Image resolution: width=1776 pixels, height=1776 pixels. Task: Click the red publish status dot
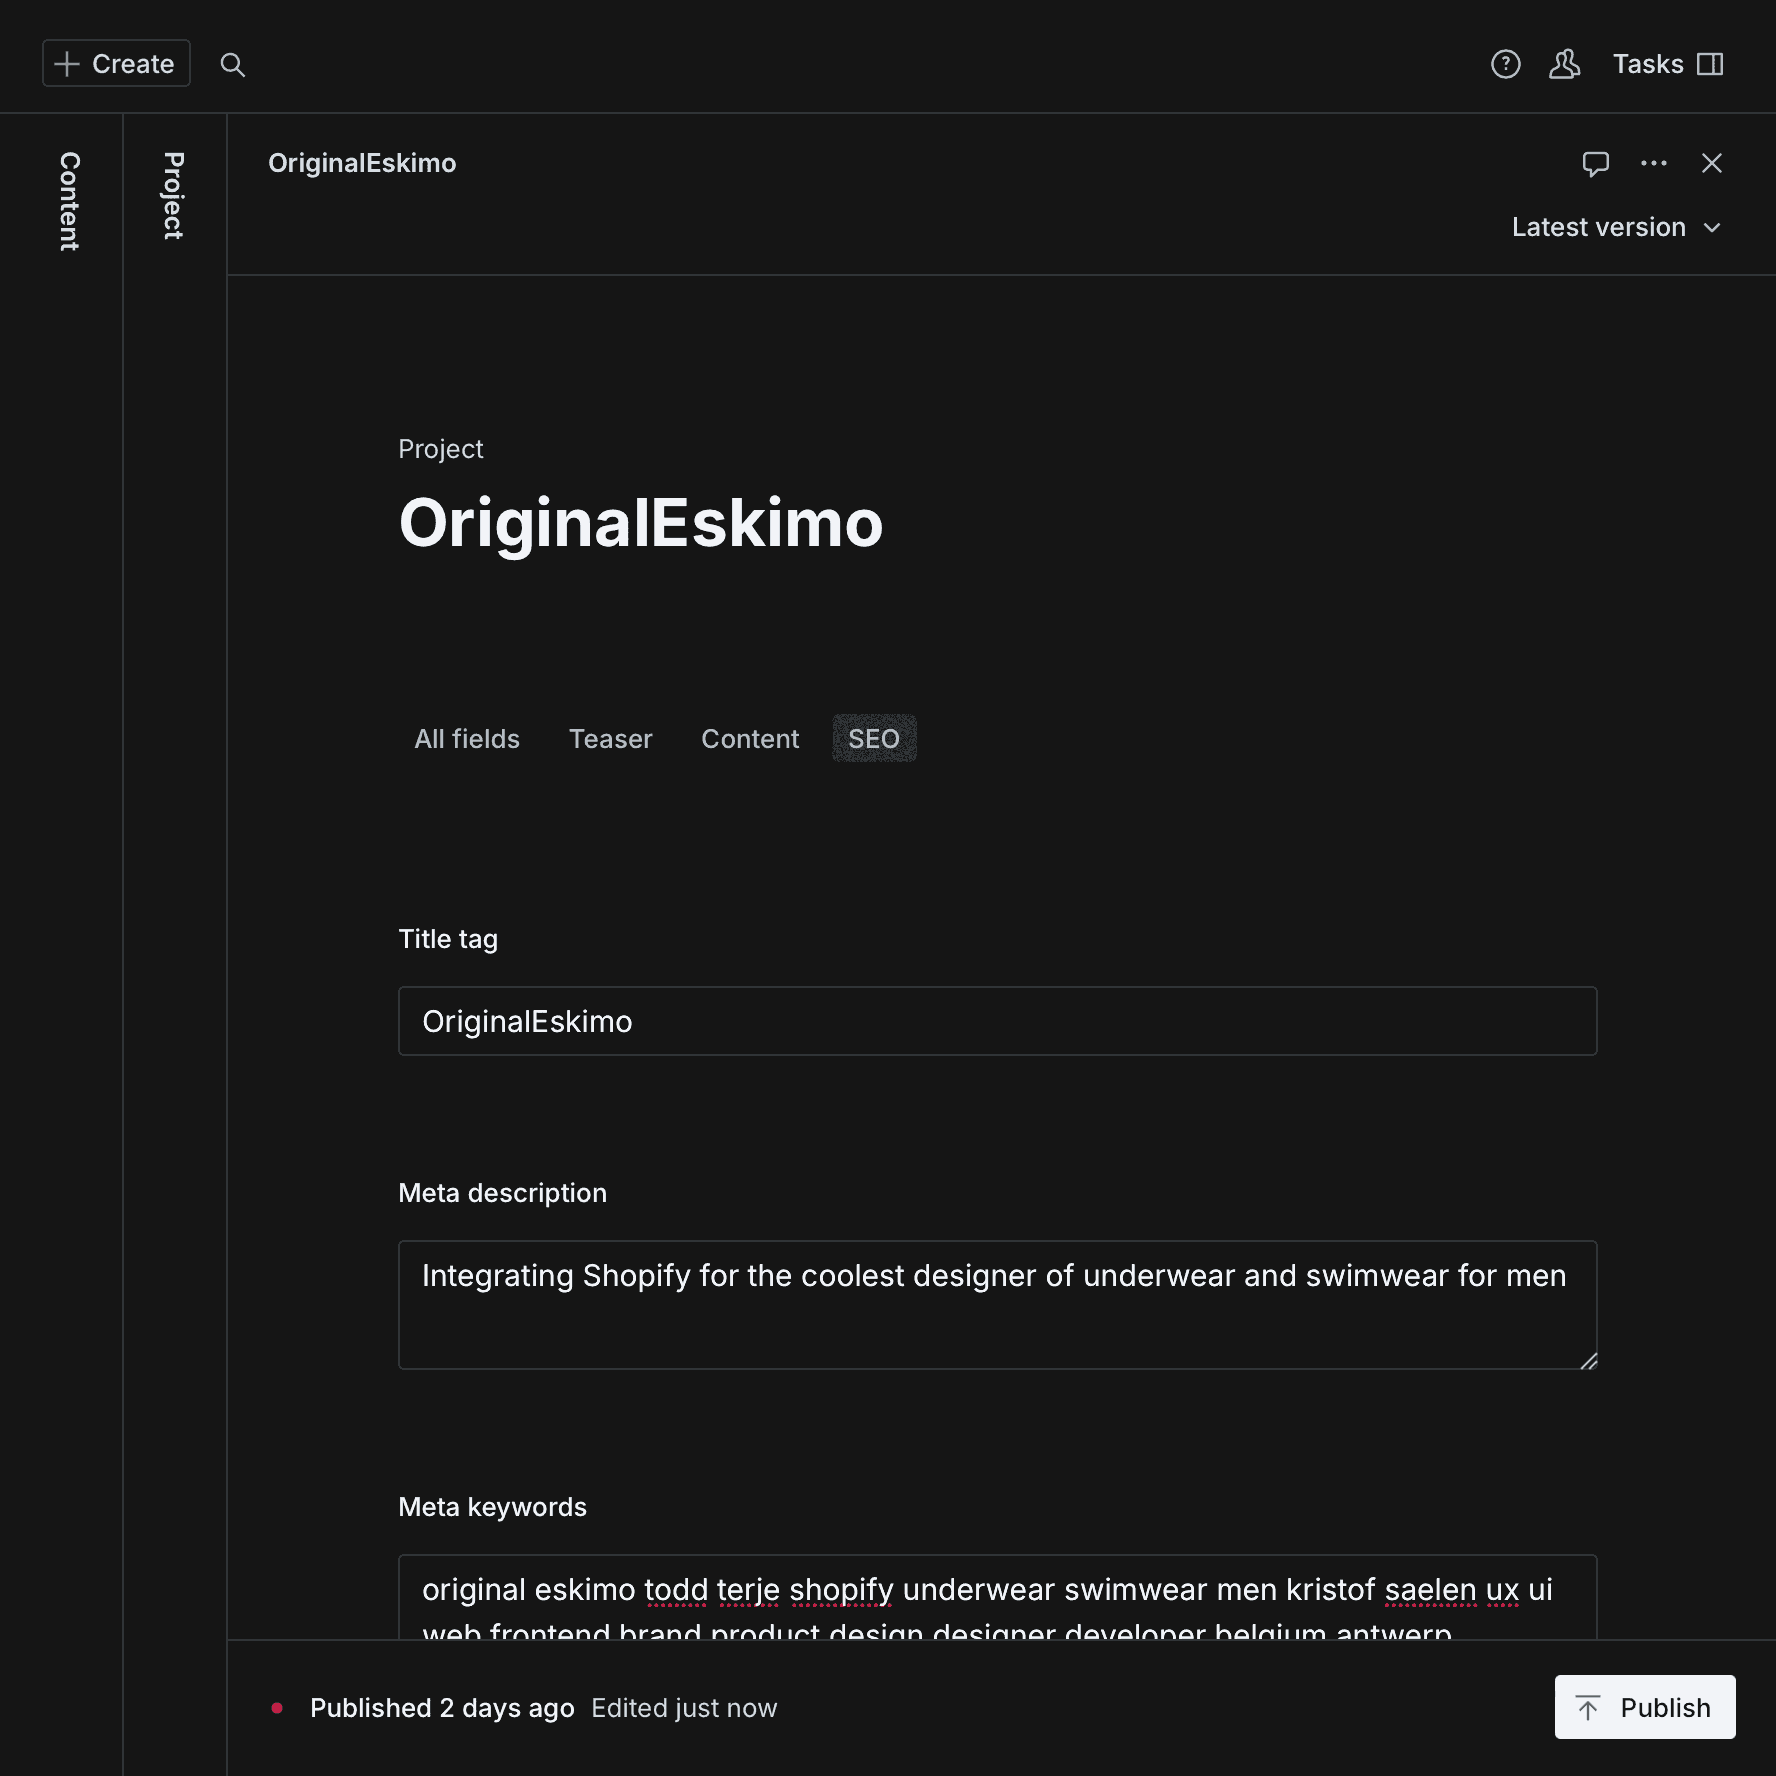(277, 1708)
